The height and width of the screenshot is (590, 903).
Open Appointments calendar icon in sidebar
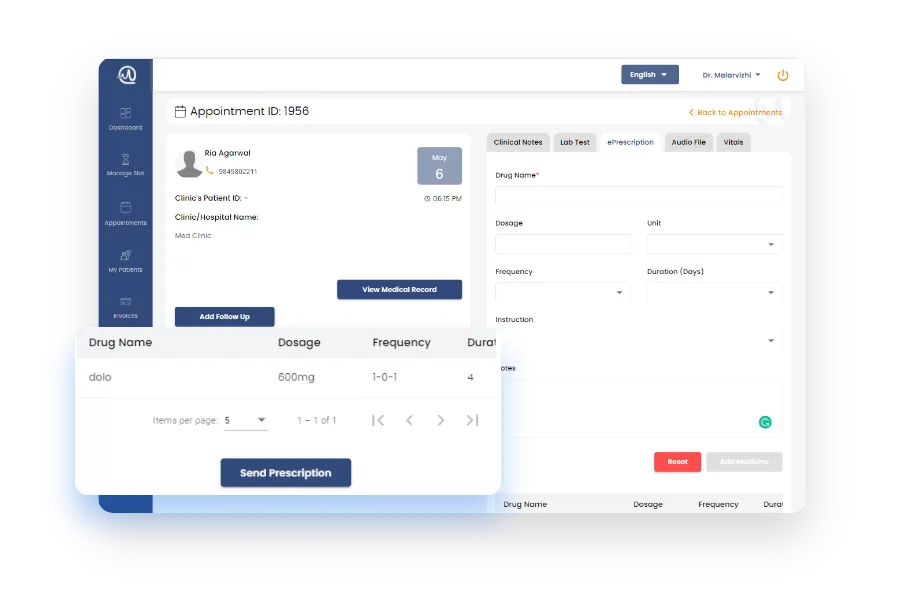pyautogui.click(x=125, y=208)
